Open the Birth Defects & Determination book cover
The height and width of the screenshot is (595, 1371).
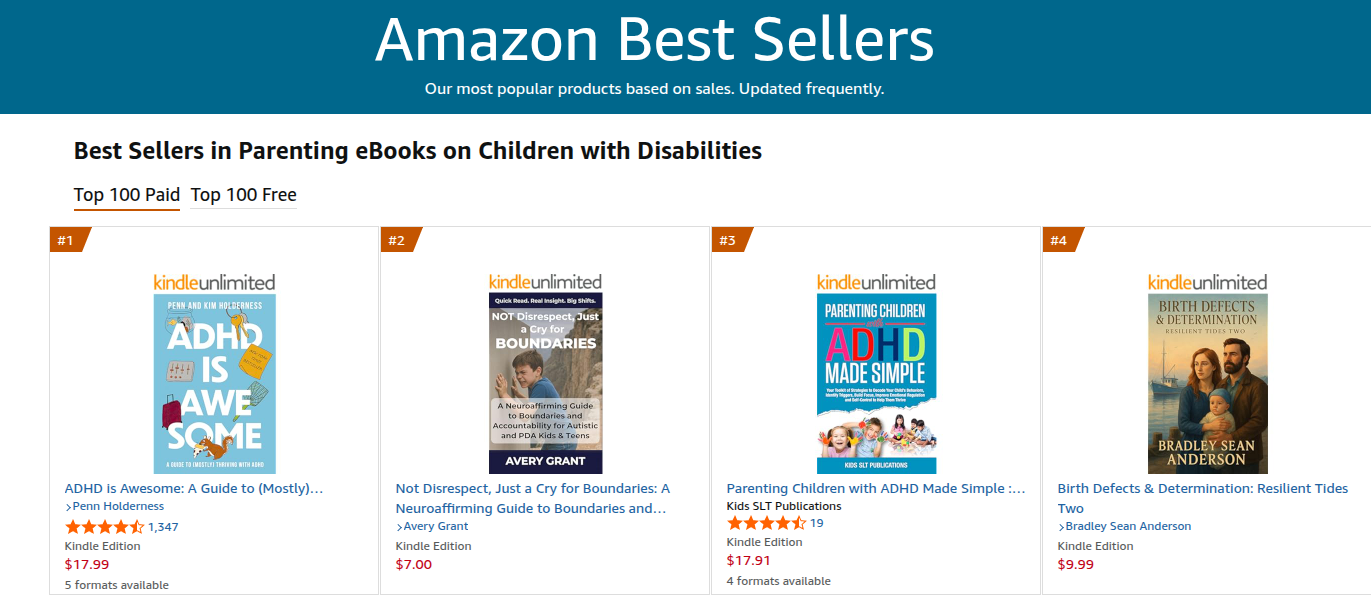tap(1207, 383)
